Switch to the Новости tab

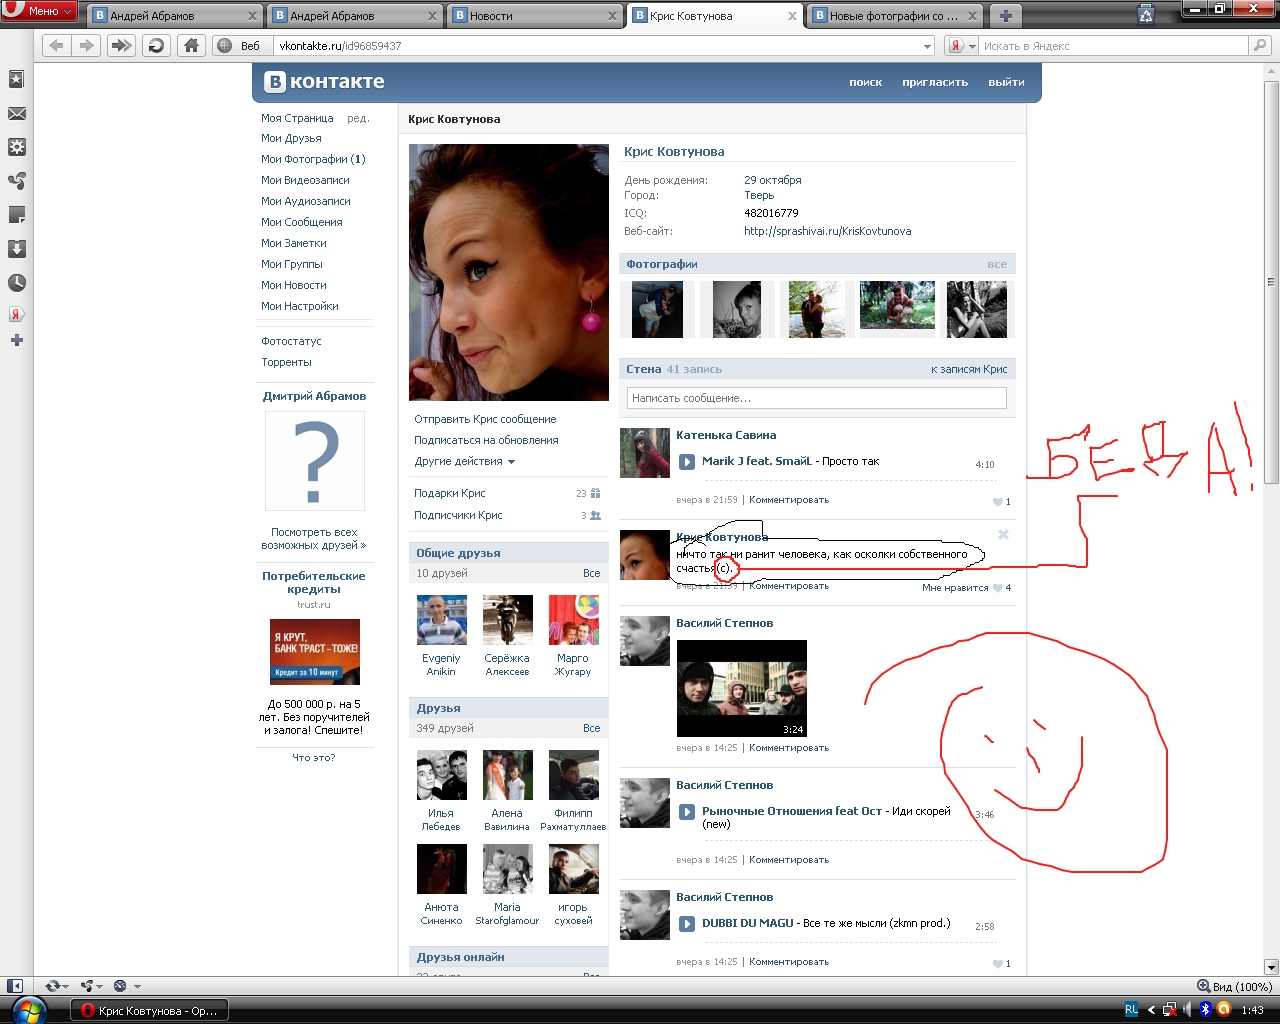click(534, 16)
